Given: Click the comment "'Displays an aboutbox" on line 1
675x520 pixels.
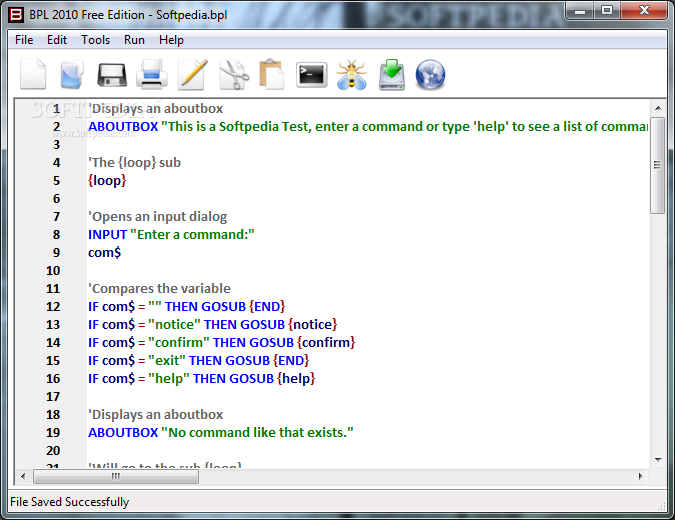Looking at the screenshot, I should (x=155, y=108).
